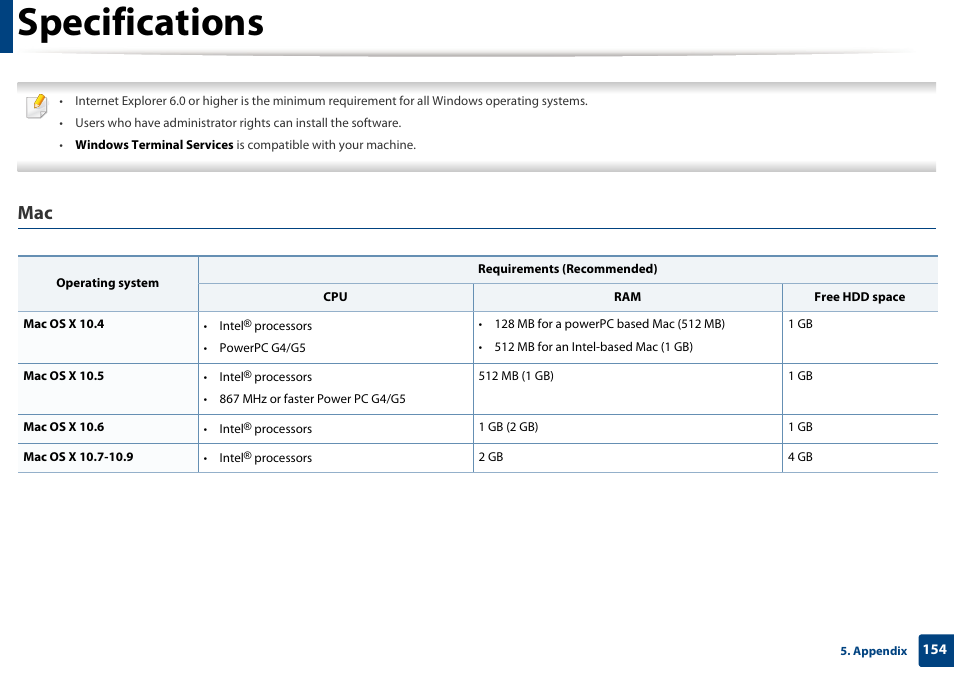954x675 pixels.
Task: Click 867 MHz or faster Power PC G4/G5
Action: pyautogui.click(x=312, y=399)
